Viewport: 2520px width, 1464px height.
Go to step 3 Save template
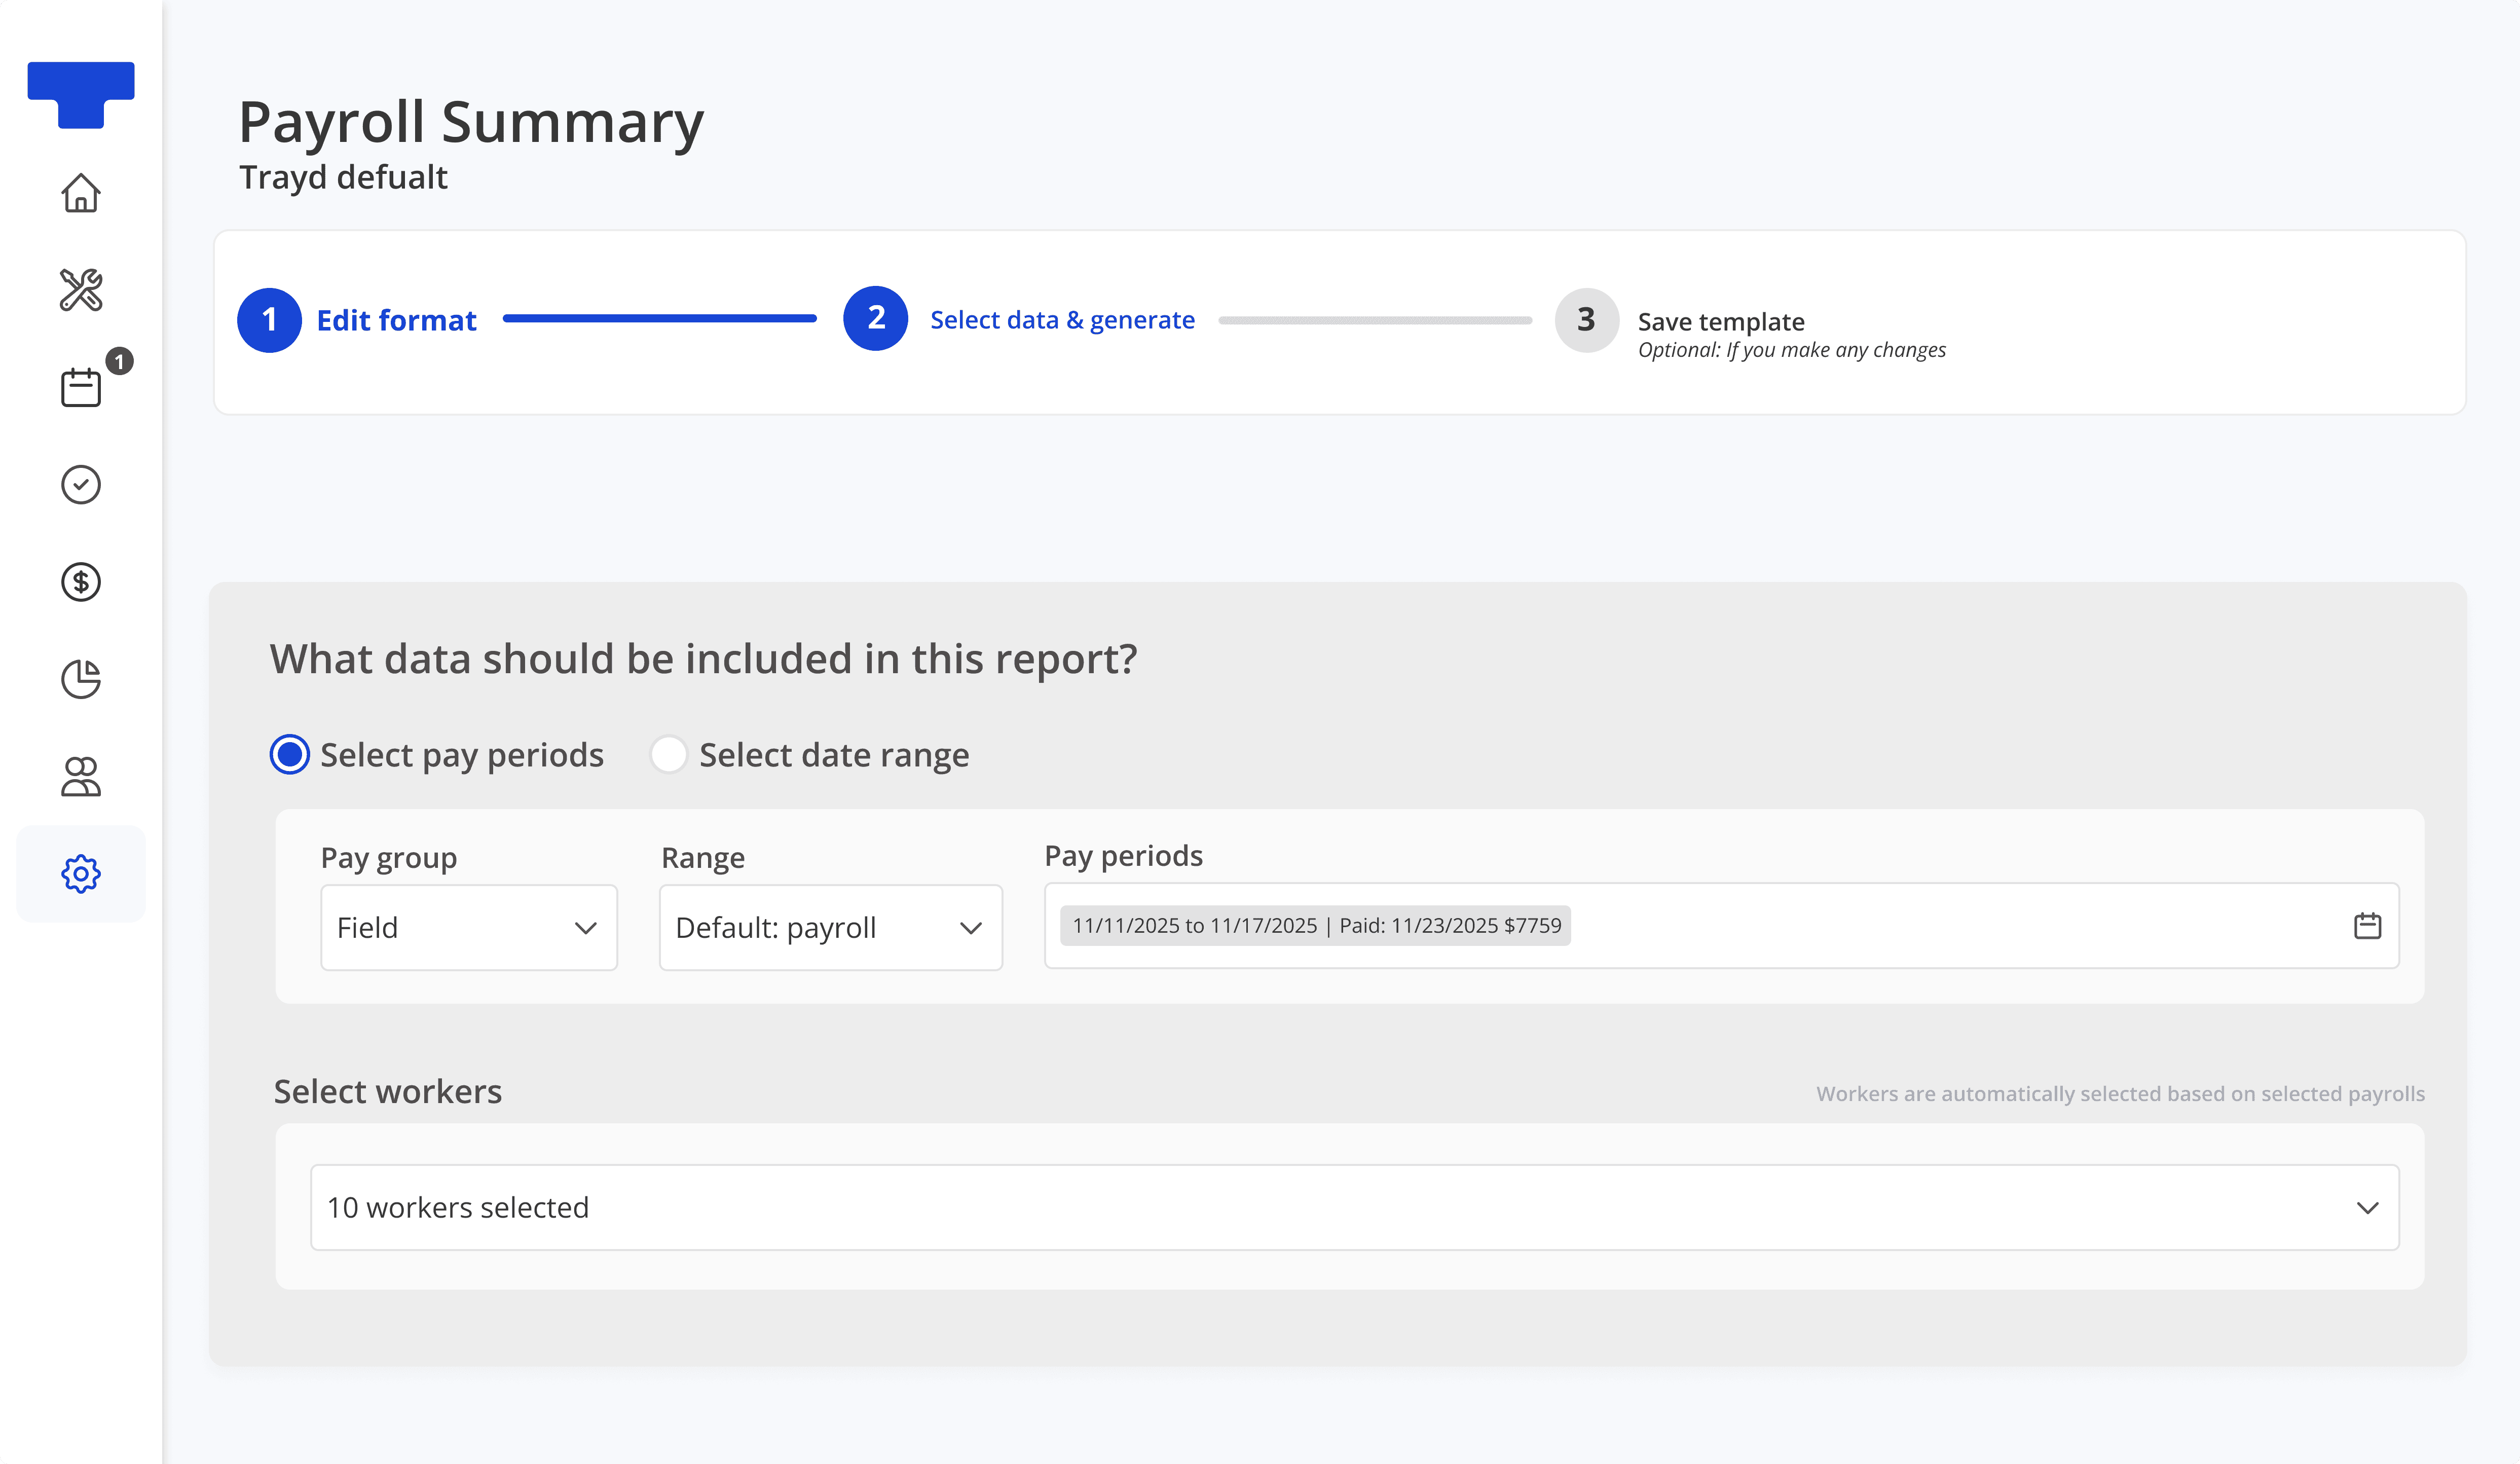coord(1586,320)
